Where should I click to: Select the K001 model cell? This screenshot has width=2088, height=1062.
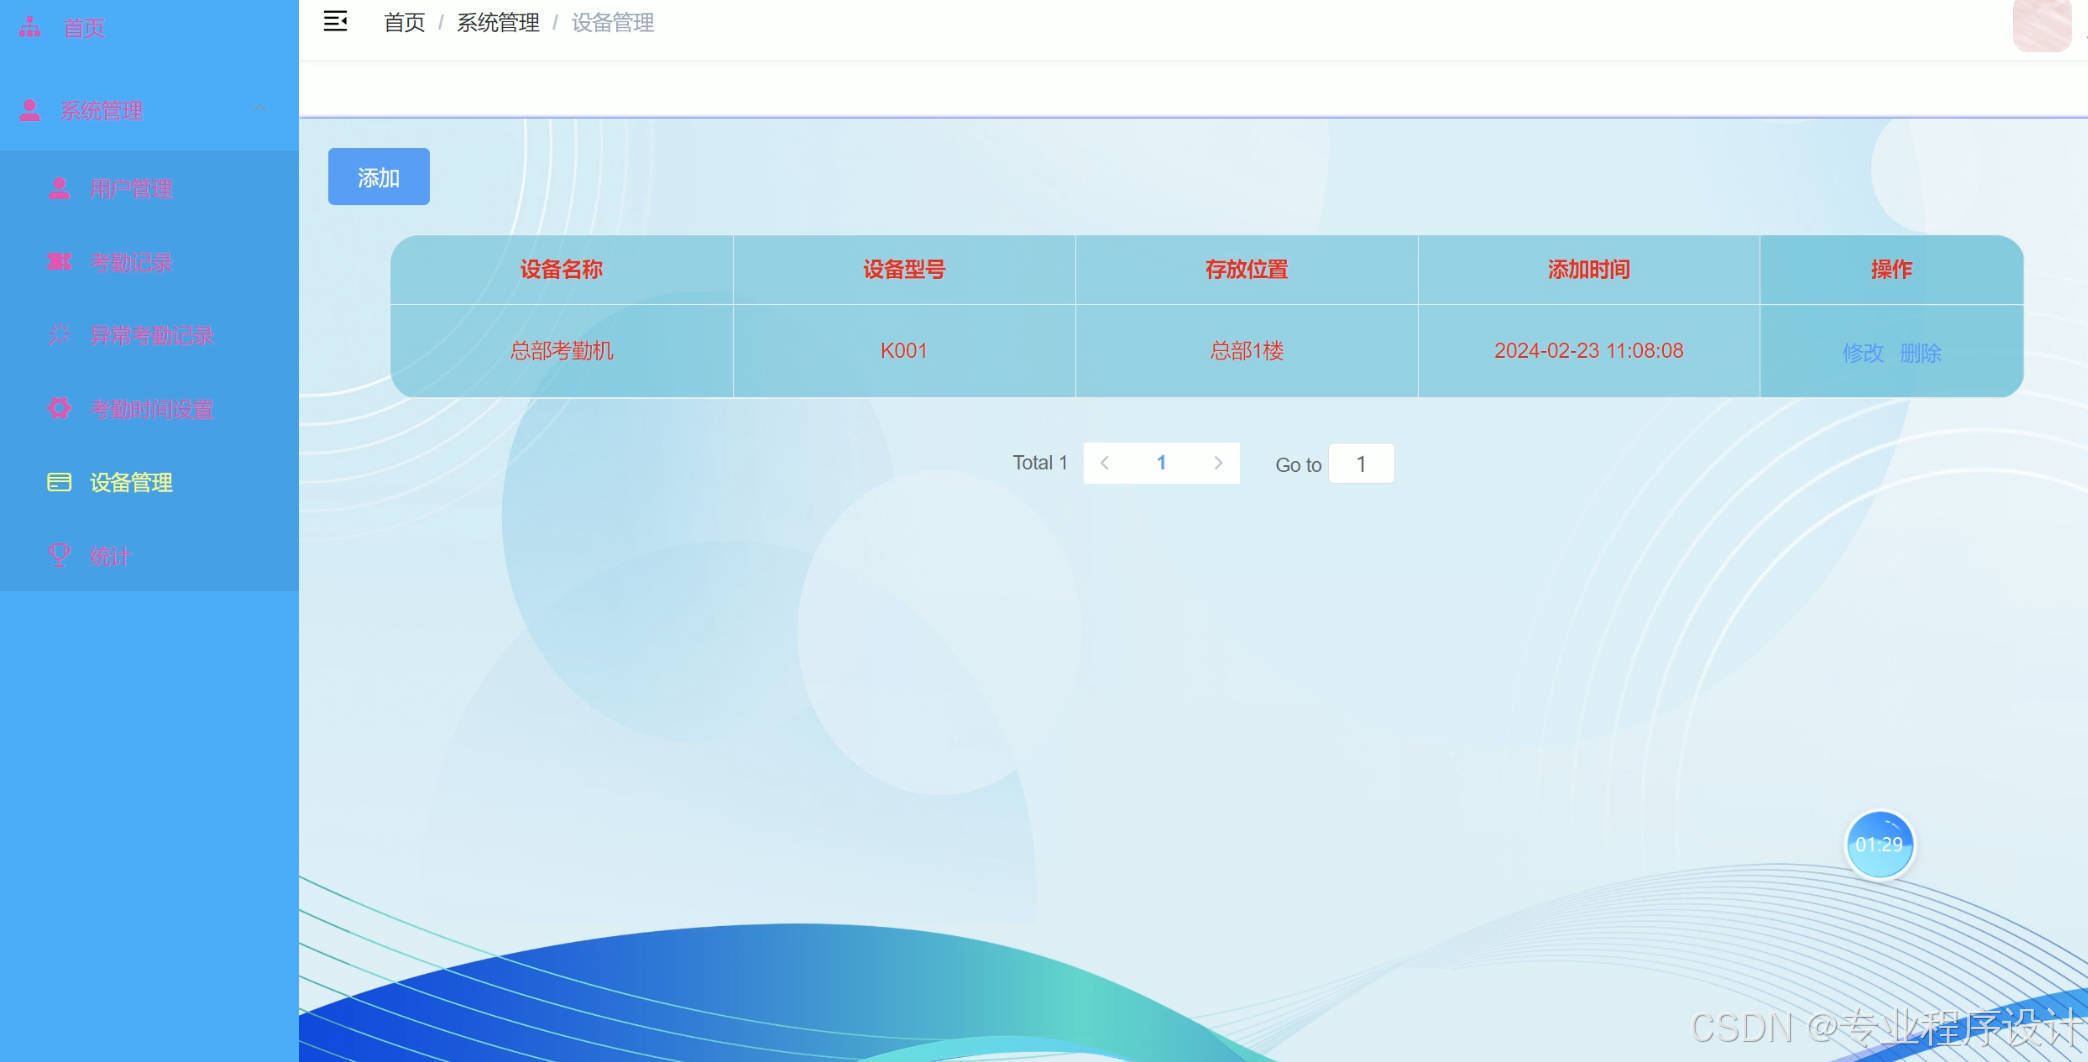pos(904,351)
